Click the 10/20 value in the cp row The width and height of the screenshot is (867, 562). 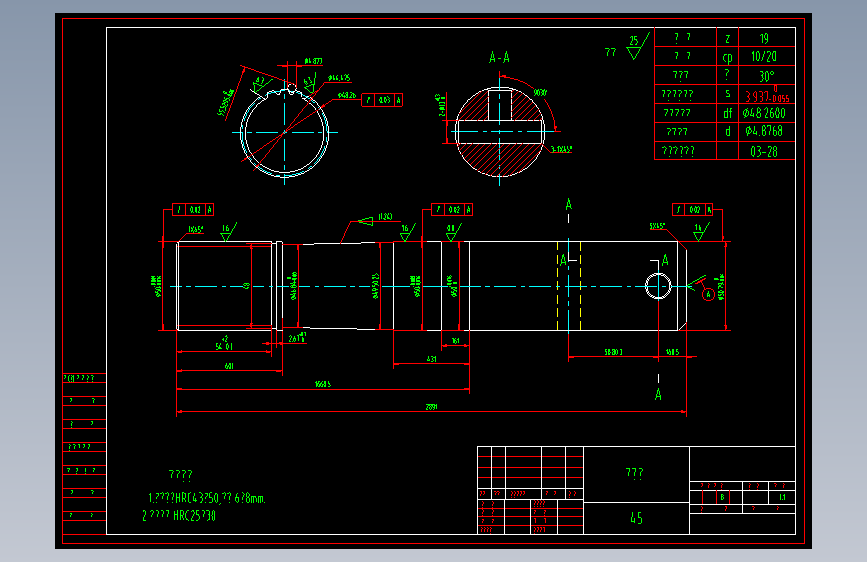[x=764, y=56]
